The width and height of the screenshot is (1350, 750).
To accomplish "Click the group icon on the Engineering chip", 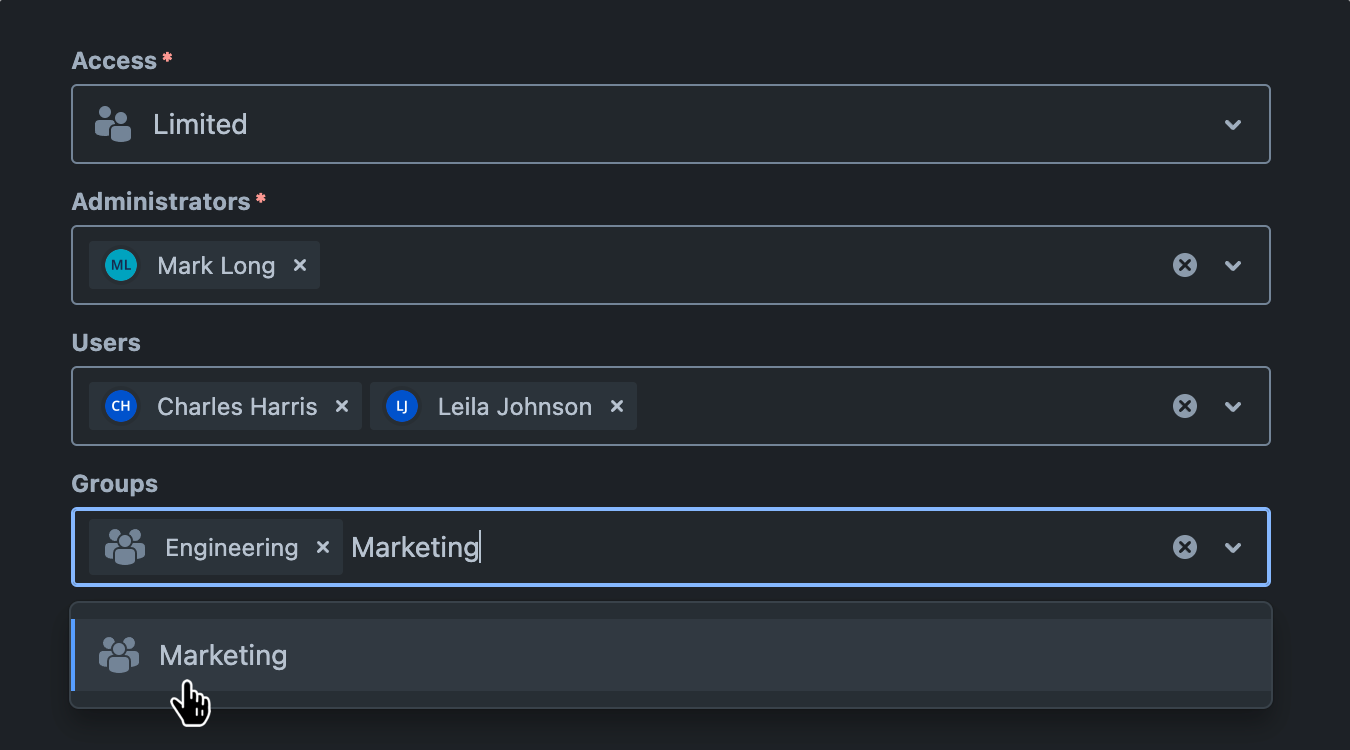I will (x=124, y=547).
